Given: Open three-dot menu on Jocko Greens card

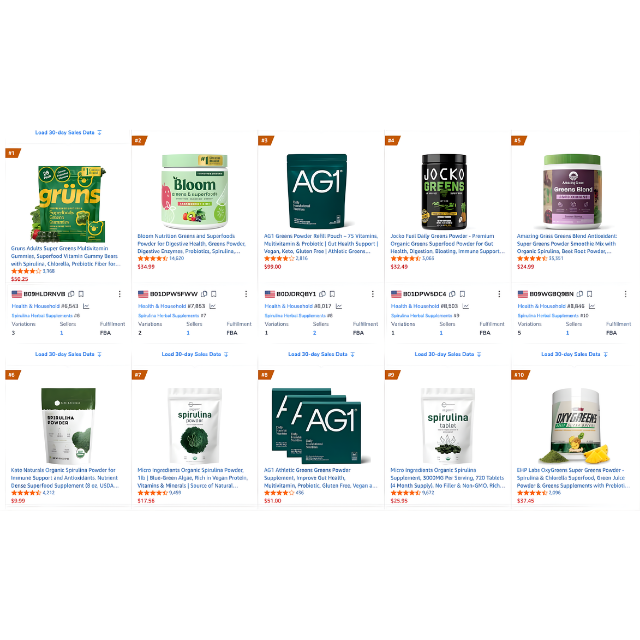Looking at the screenshot, I should coord(499,294).
